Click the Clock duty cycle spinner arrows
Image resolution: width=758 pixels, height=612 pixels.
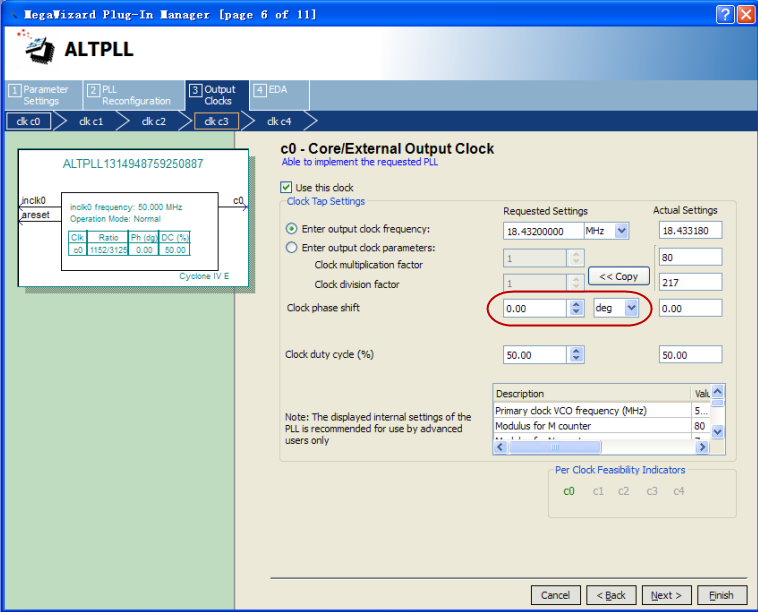[576, 355]
